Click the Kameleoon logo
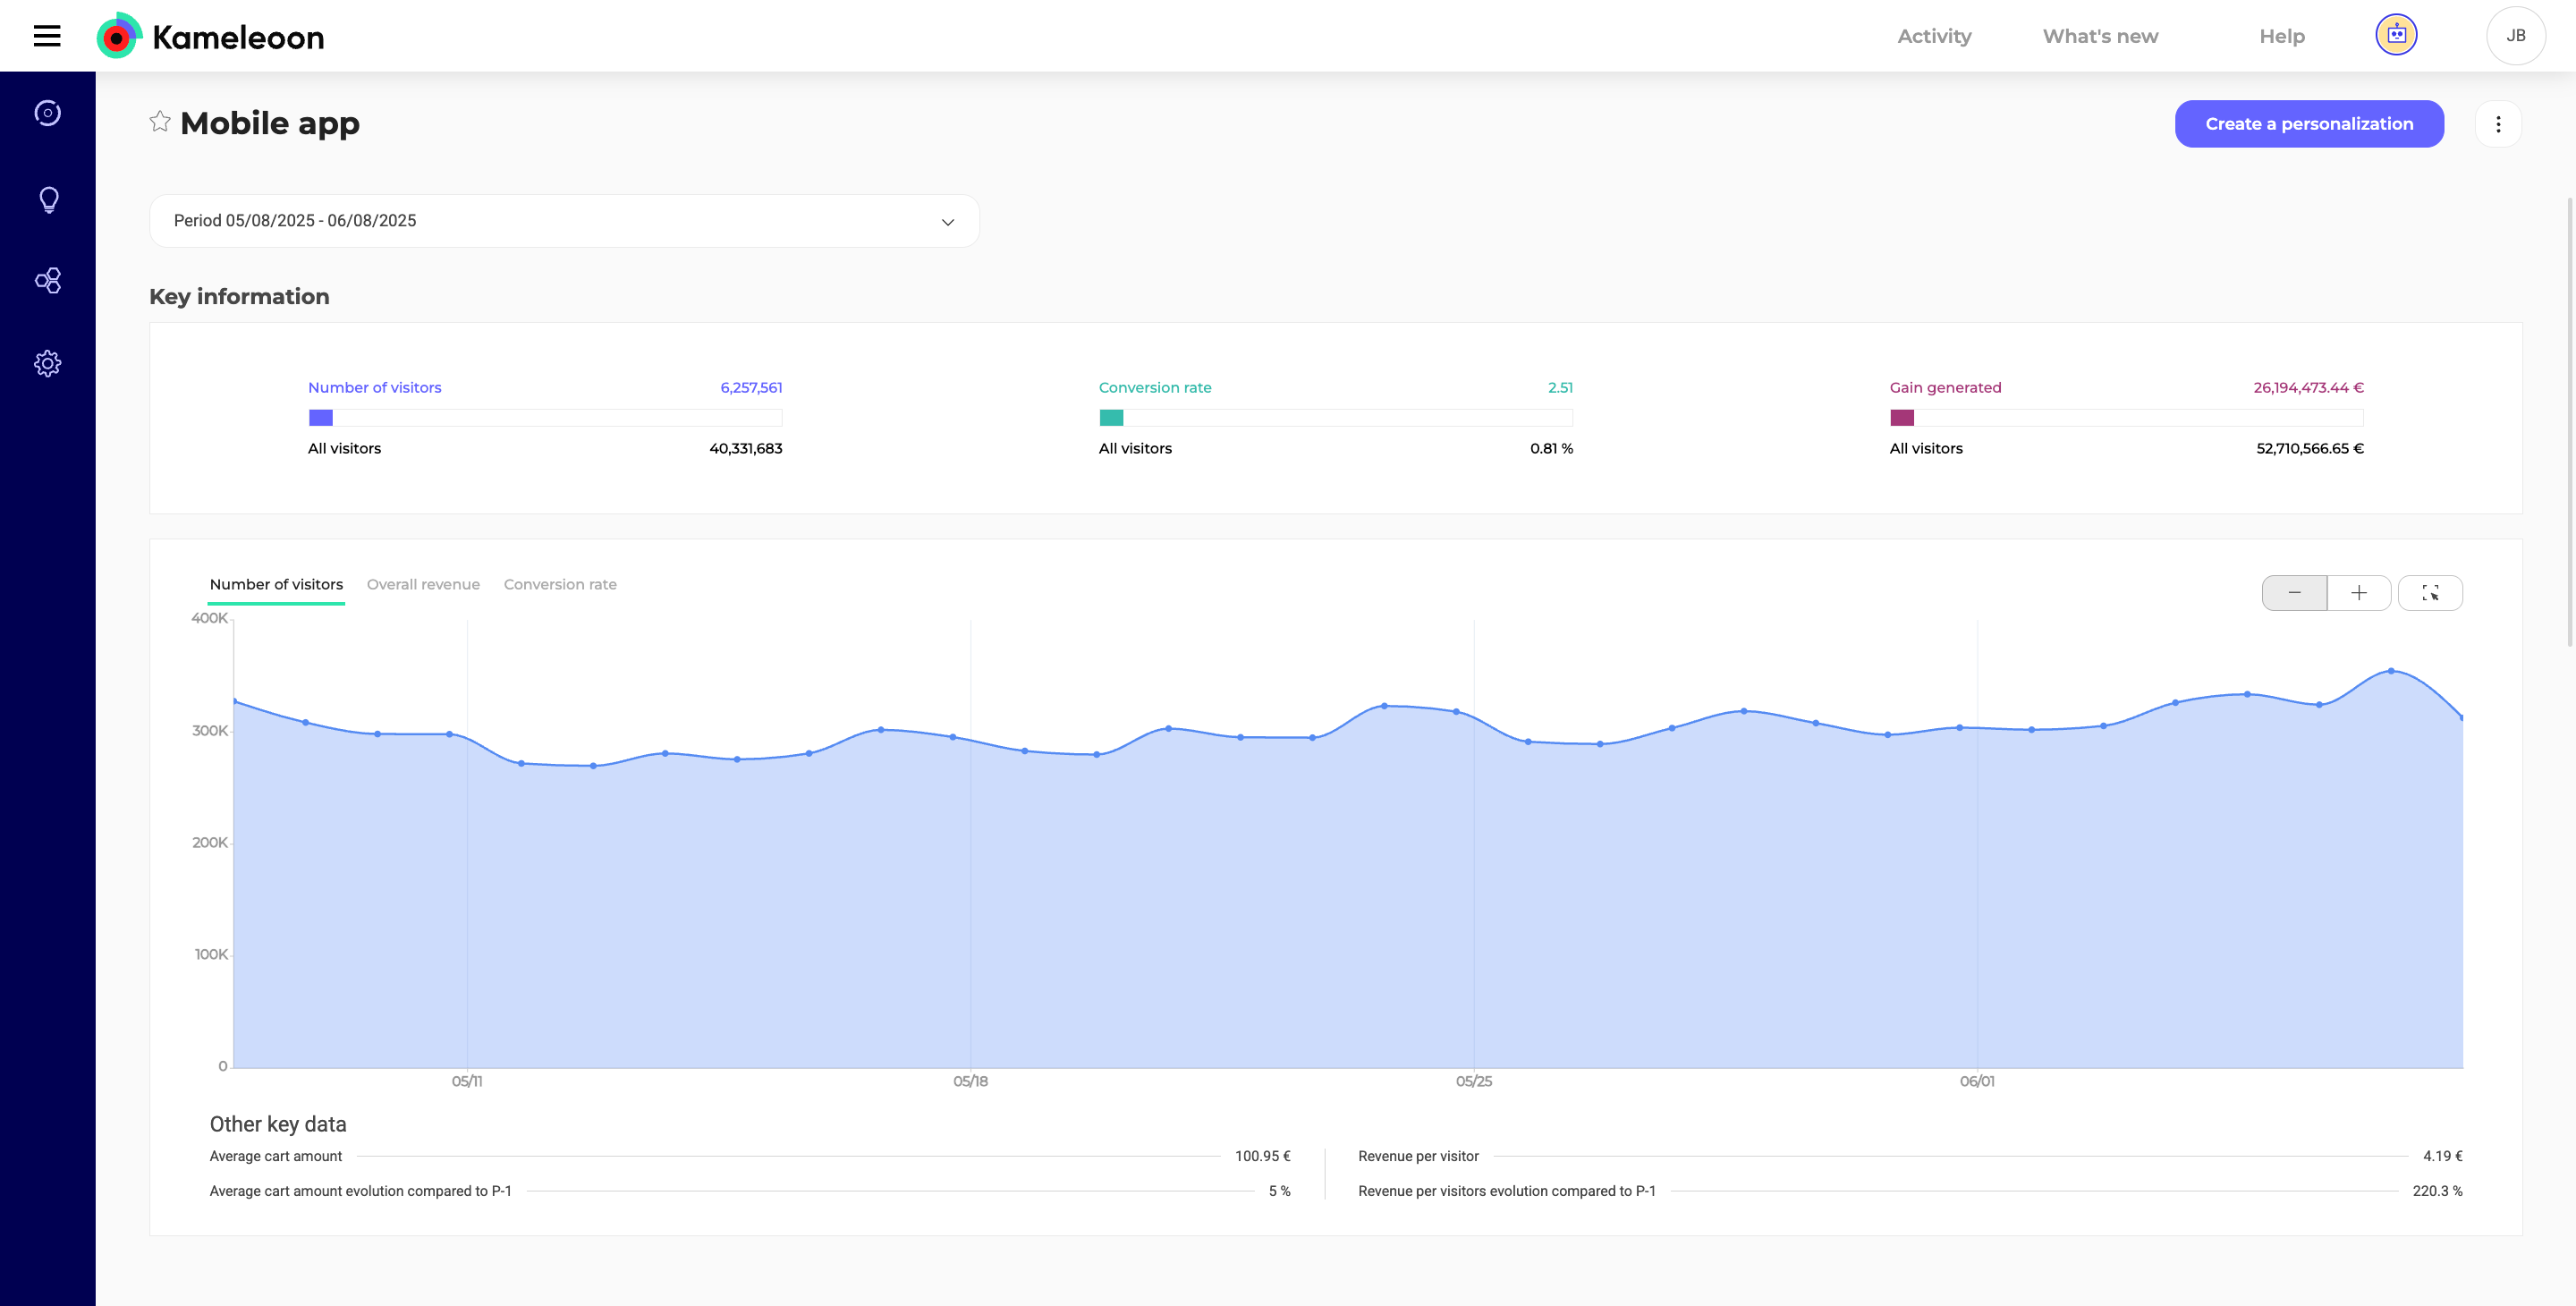Image resolution: width=2576 pixels, height=1306 pixels. (x=211, y=36)
